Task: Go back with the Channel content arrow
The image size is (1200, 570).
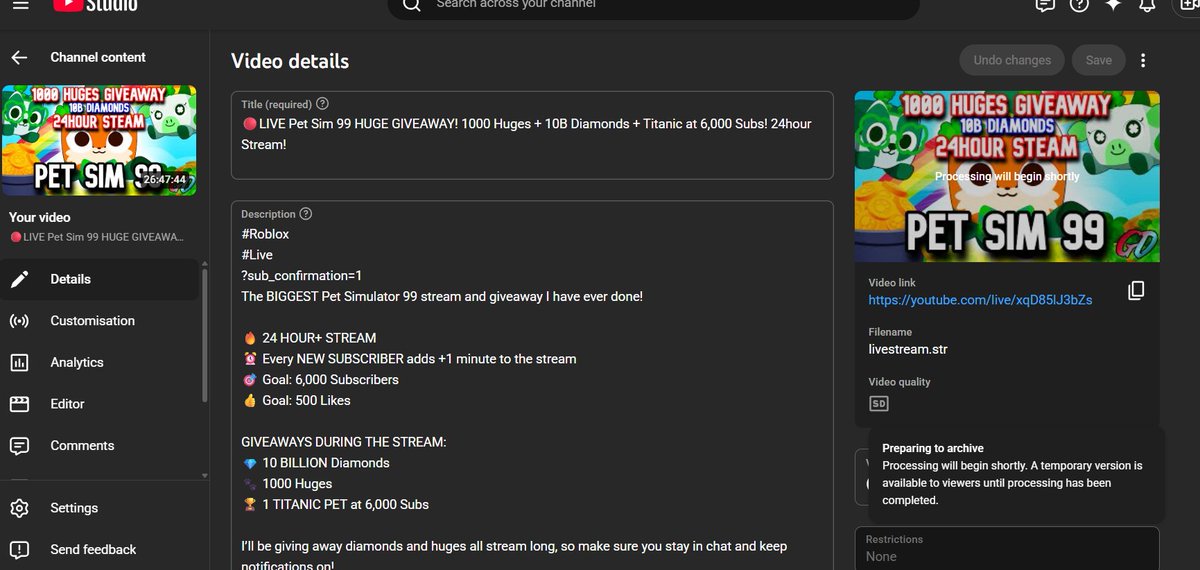Action: tap(19, 58)
